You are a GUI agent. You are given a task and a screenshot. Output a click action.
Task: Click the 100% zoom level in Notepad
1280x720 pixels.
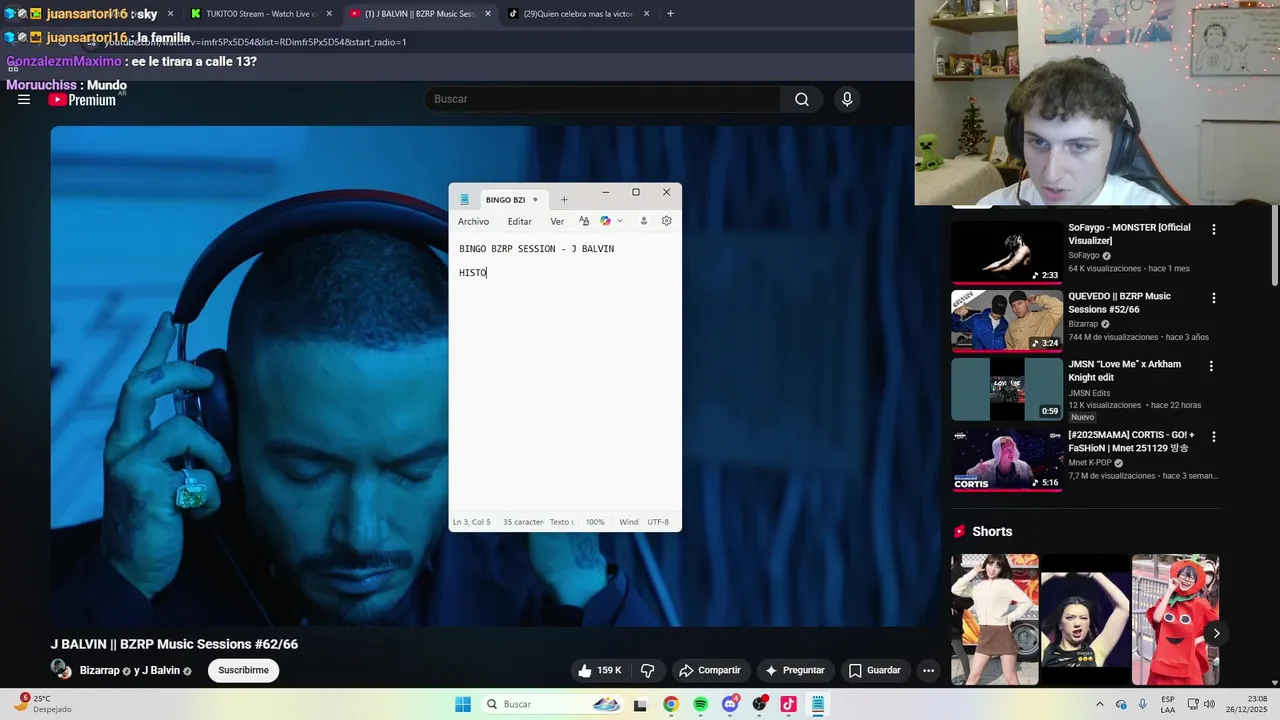click(595, 522)
